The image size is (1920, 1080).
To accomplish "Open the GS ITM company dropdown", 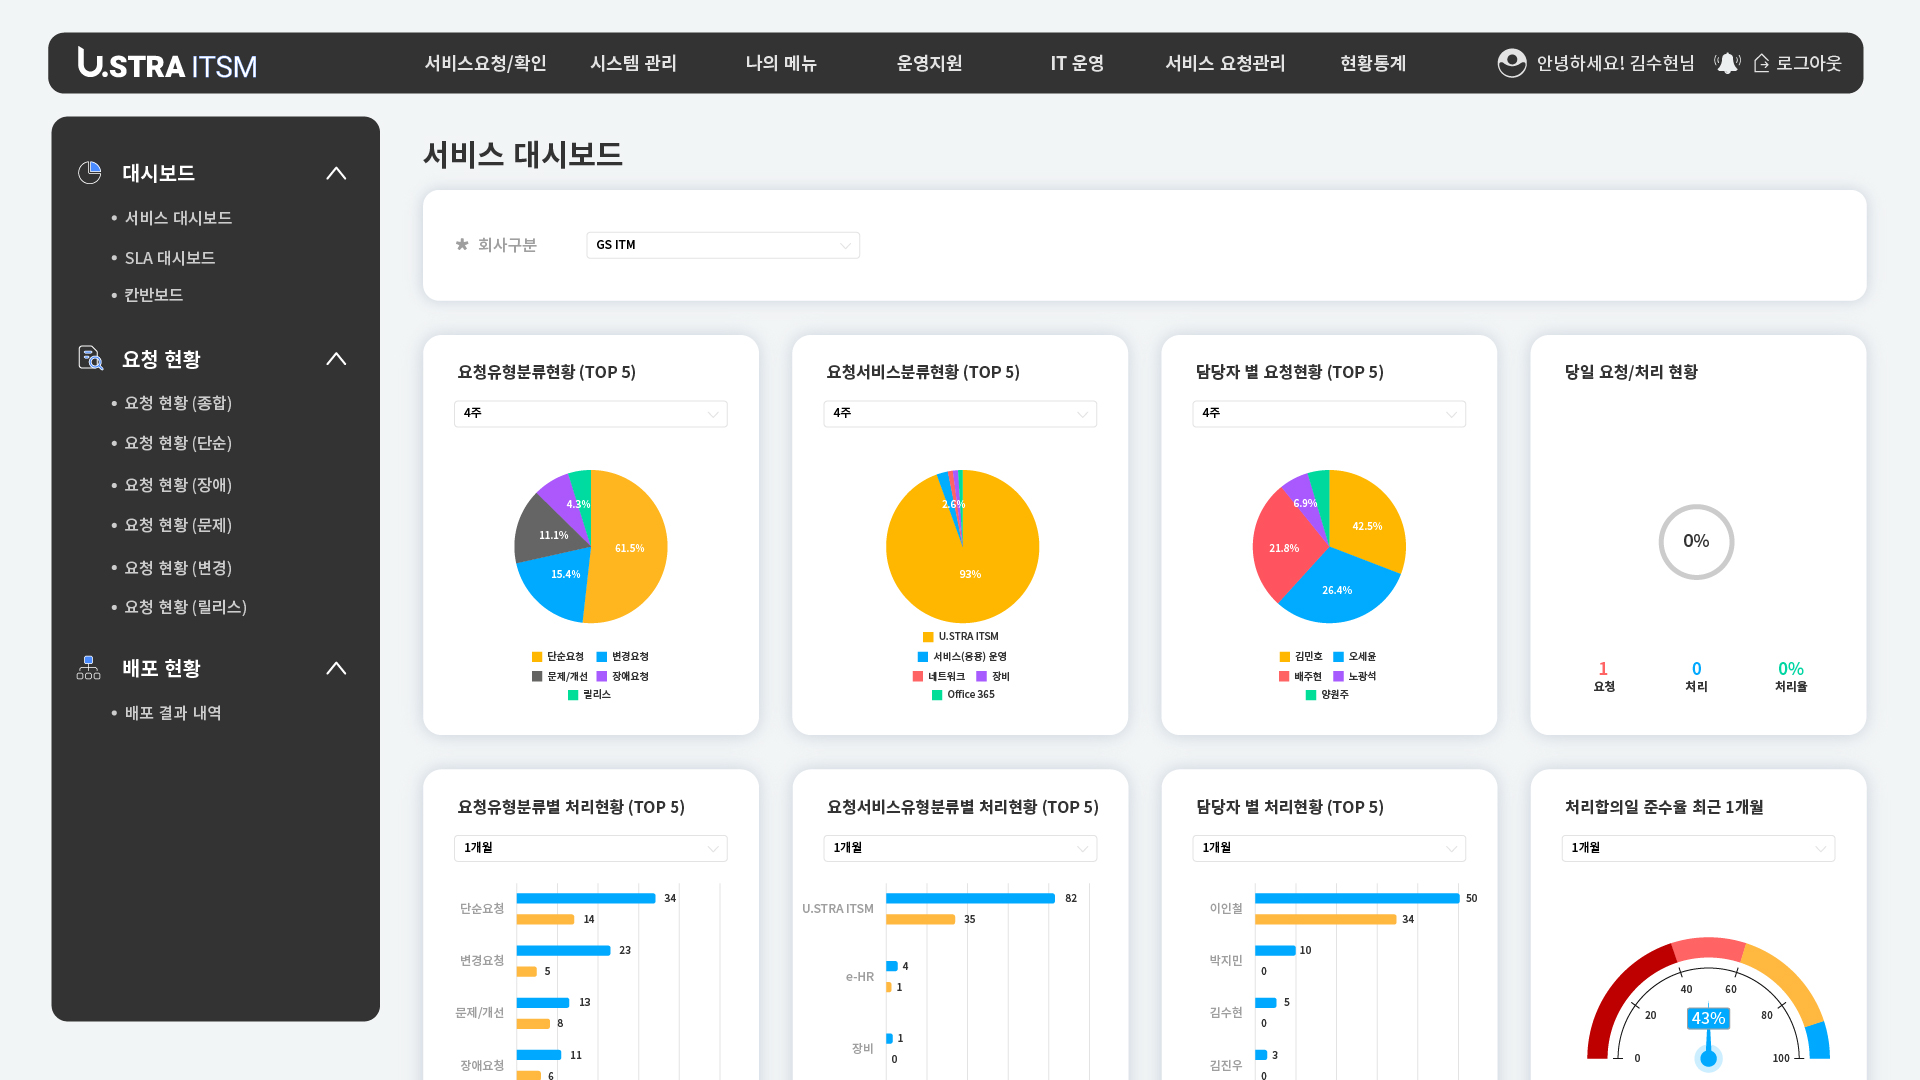I will click(722, 245).
